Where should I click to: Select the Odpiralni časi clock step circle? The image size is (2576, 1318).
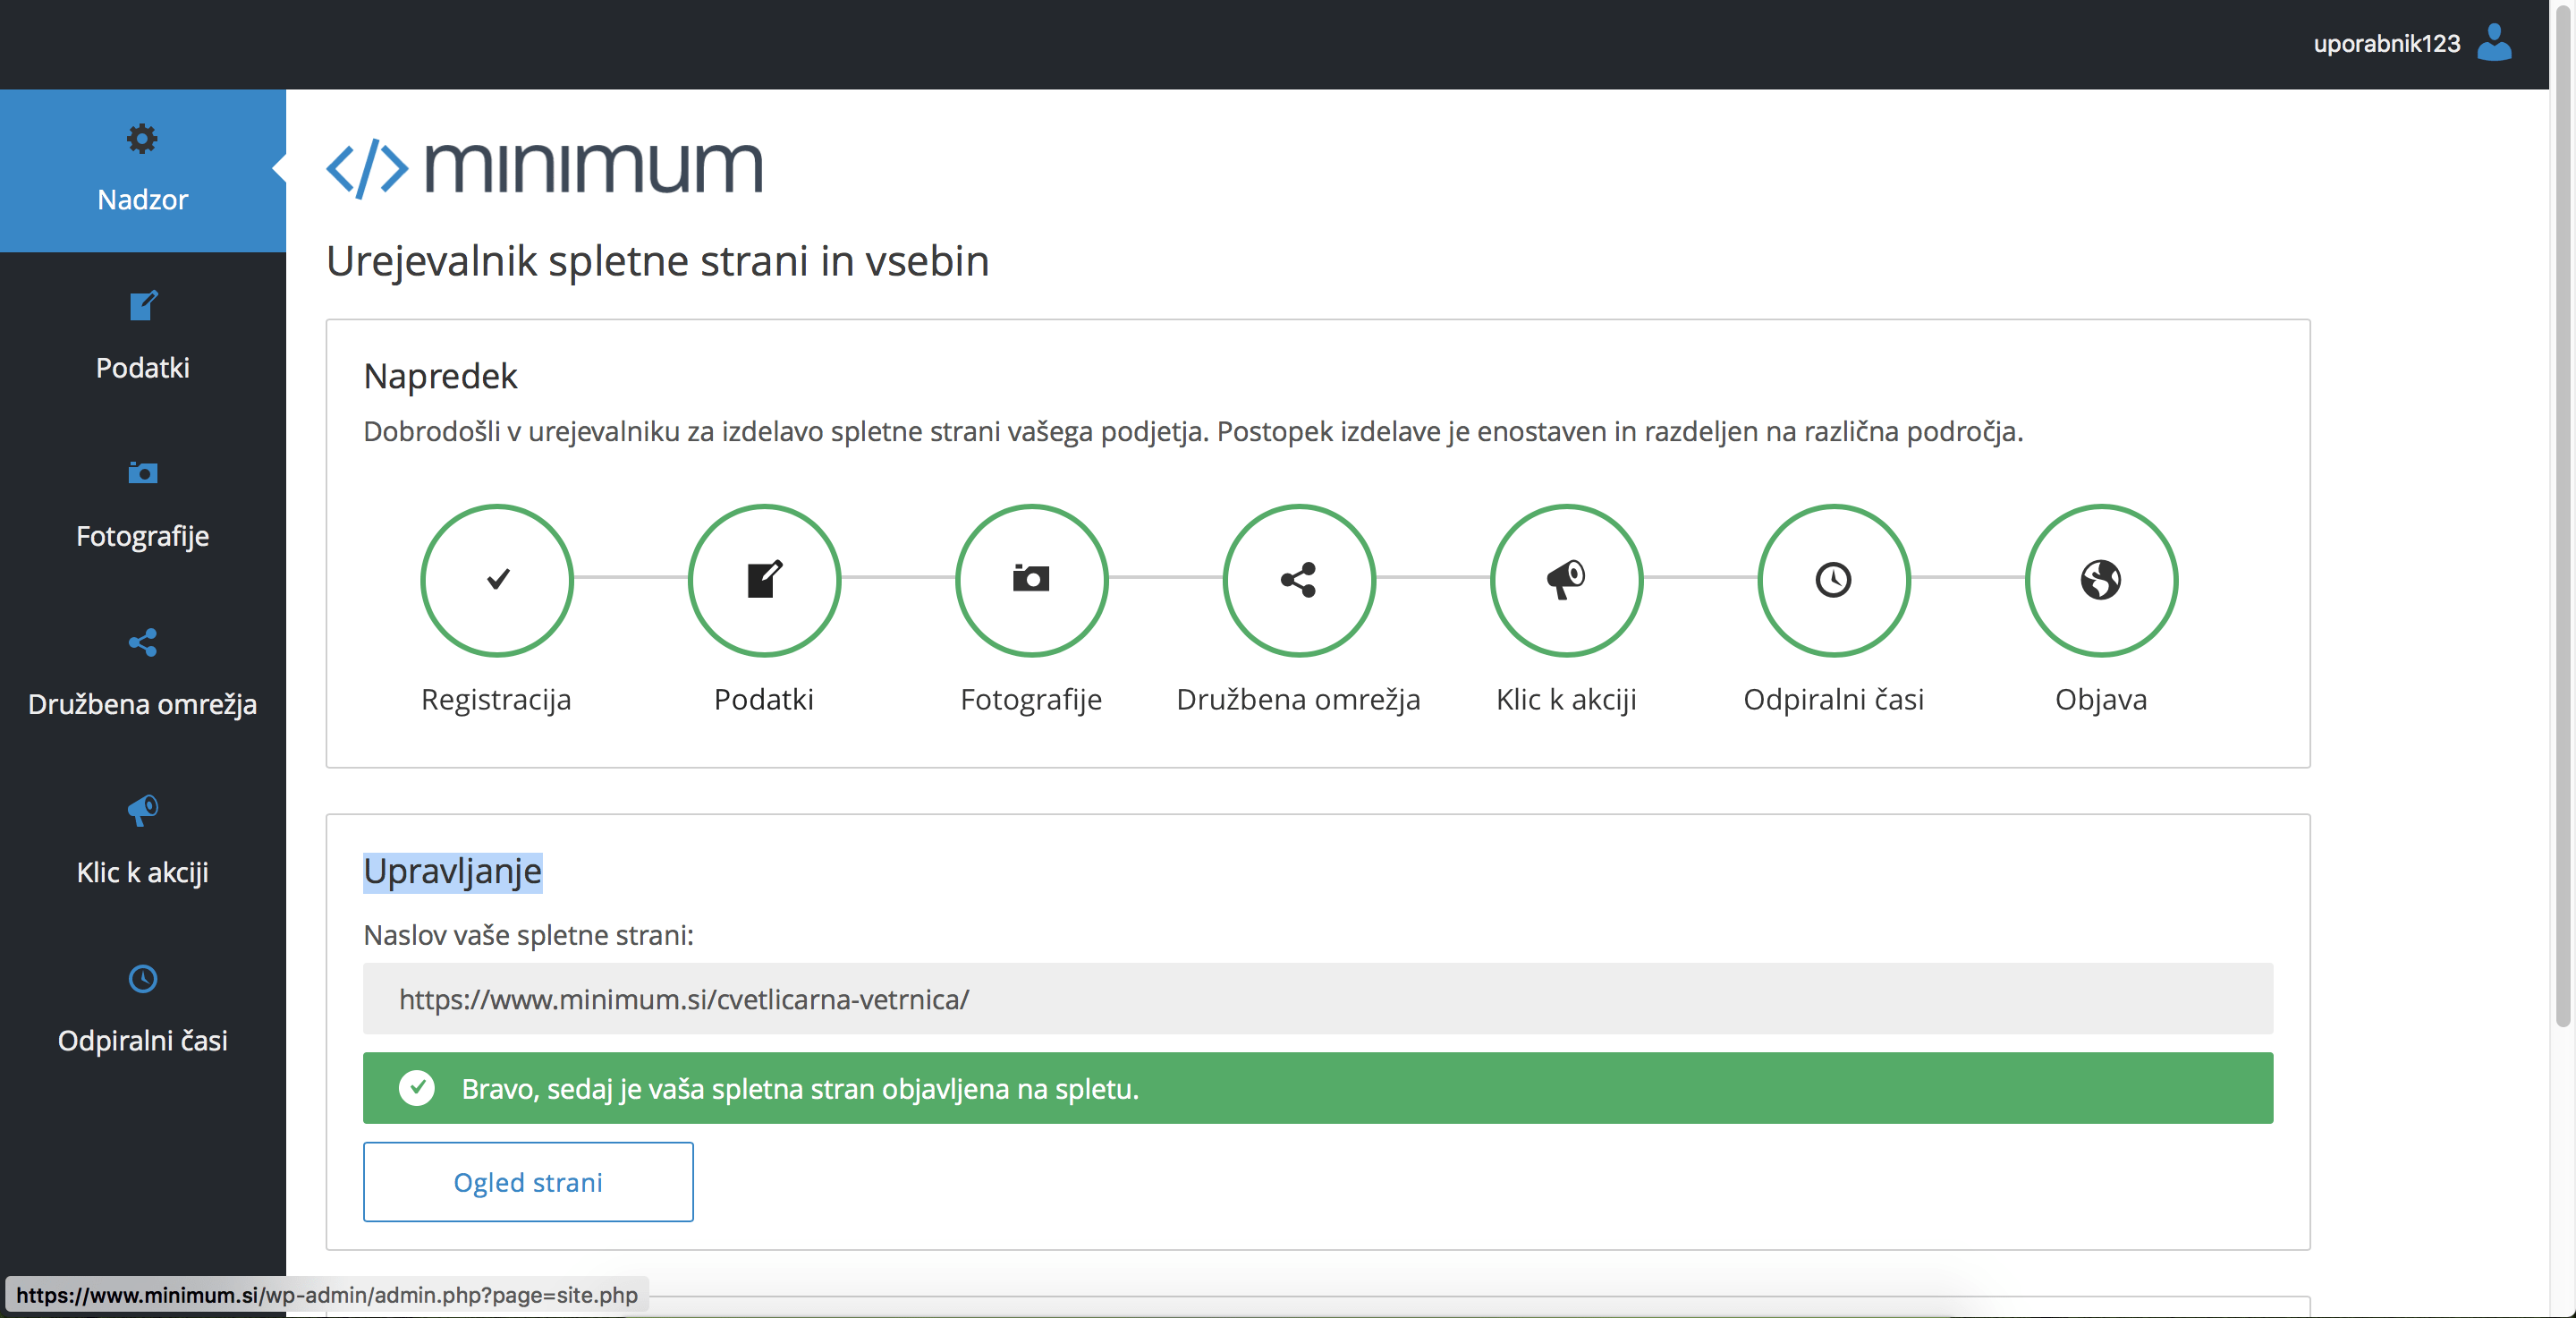pyautogui.click(x=1834, y=580)
